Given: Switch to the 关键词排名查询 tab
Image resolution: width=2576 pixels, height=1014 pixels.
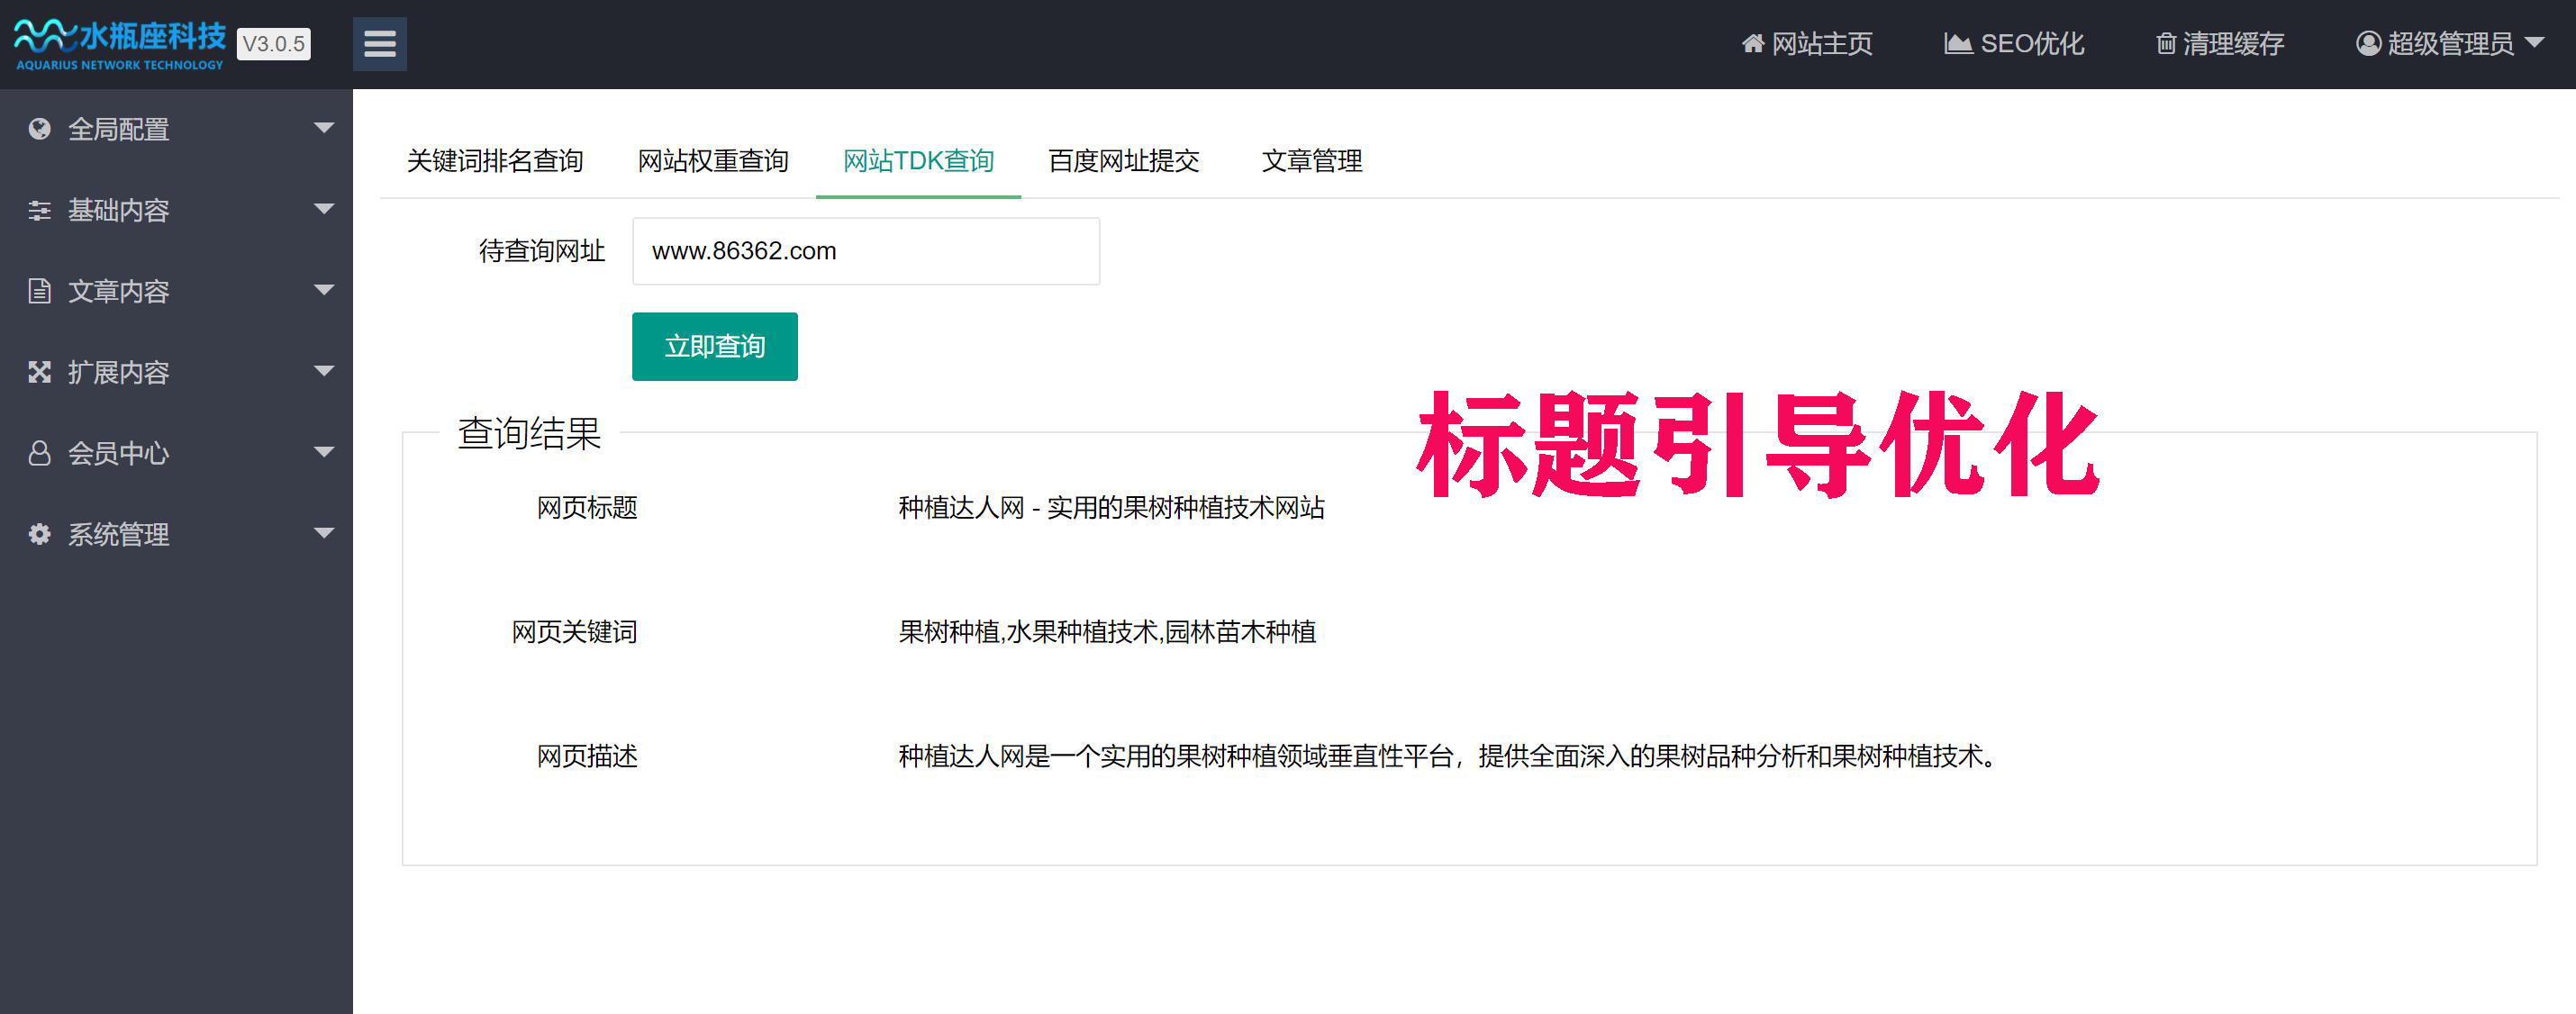Looking at the screenshot, I should pyautogui.click(x=495, y=161).
